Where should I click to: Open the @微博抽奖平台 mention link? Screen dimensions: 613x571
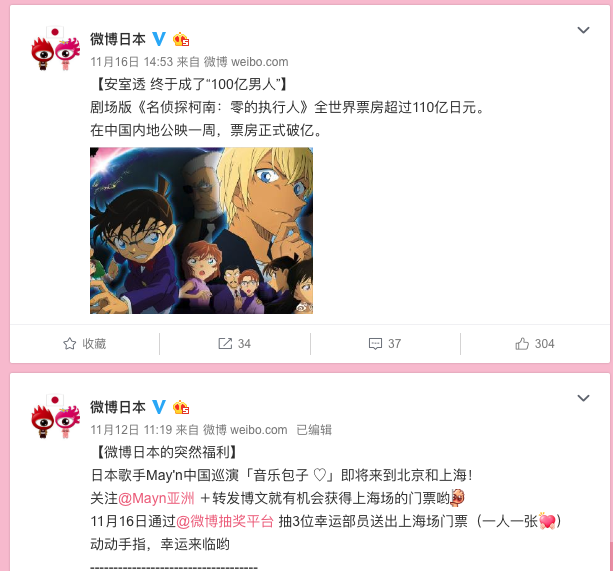point(225,521)
